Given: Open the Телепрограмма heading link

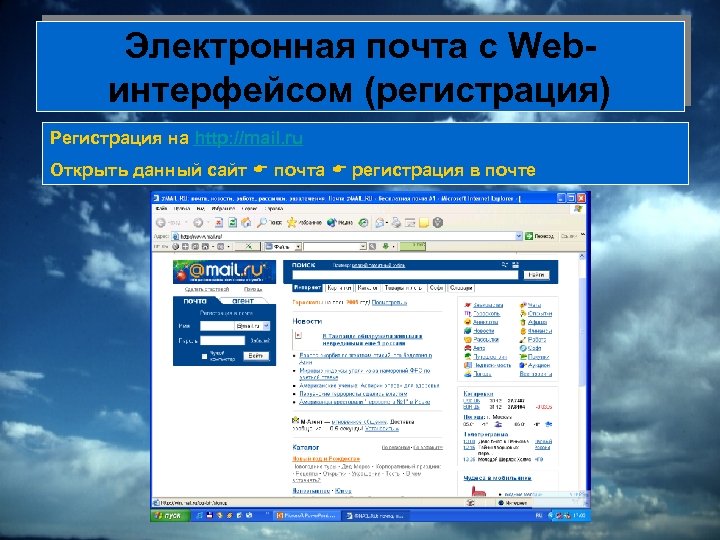Looking at the screenshot, I should [486, 434].
